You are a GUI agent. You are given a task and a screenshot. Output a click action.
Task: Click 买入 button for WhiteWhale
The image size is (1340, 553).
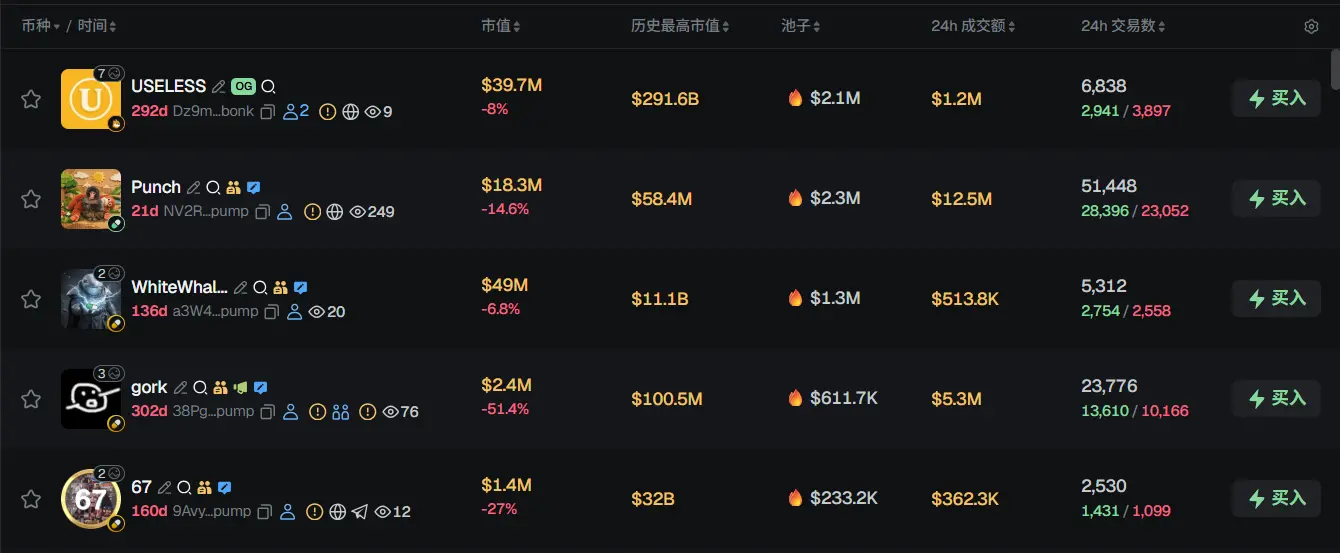pos(1277,298)
